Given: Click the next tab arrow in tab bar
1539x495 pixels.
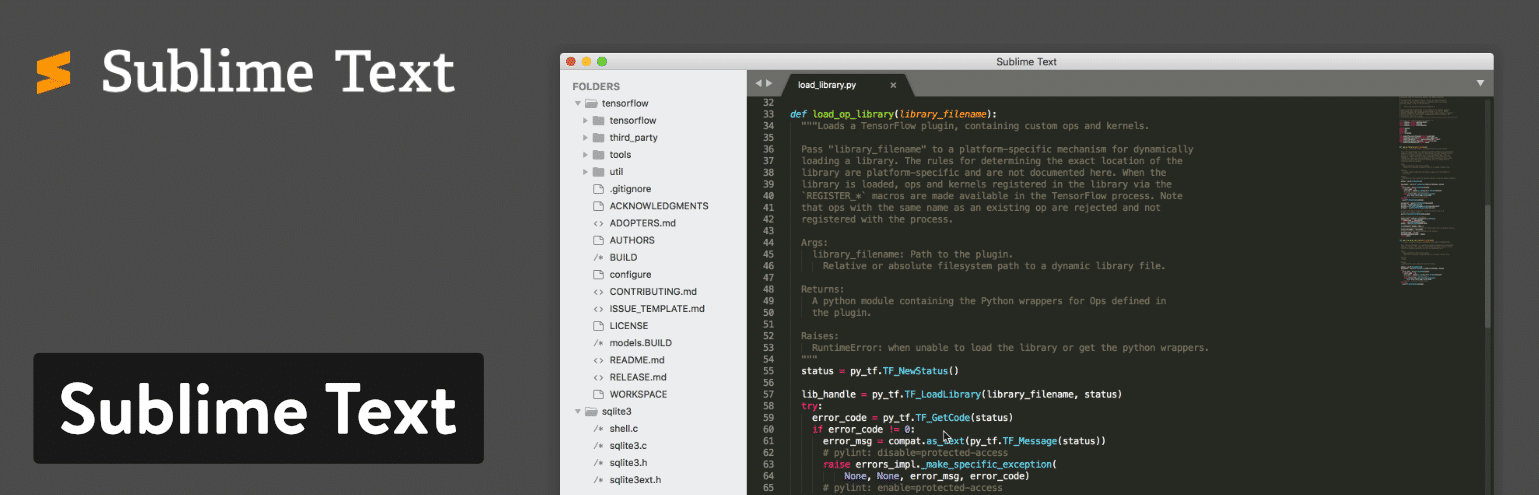Looking at the screenshot, I should click(769, 84).
